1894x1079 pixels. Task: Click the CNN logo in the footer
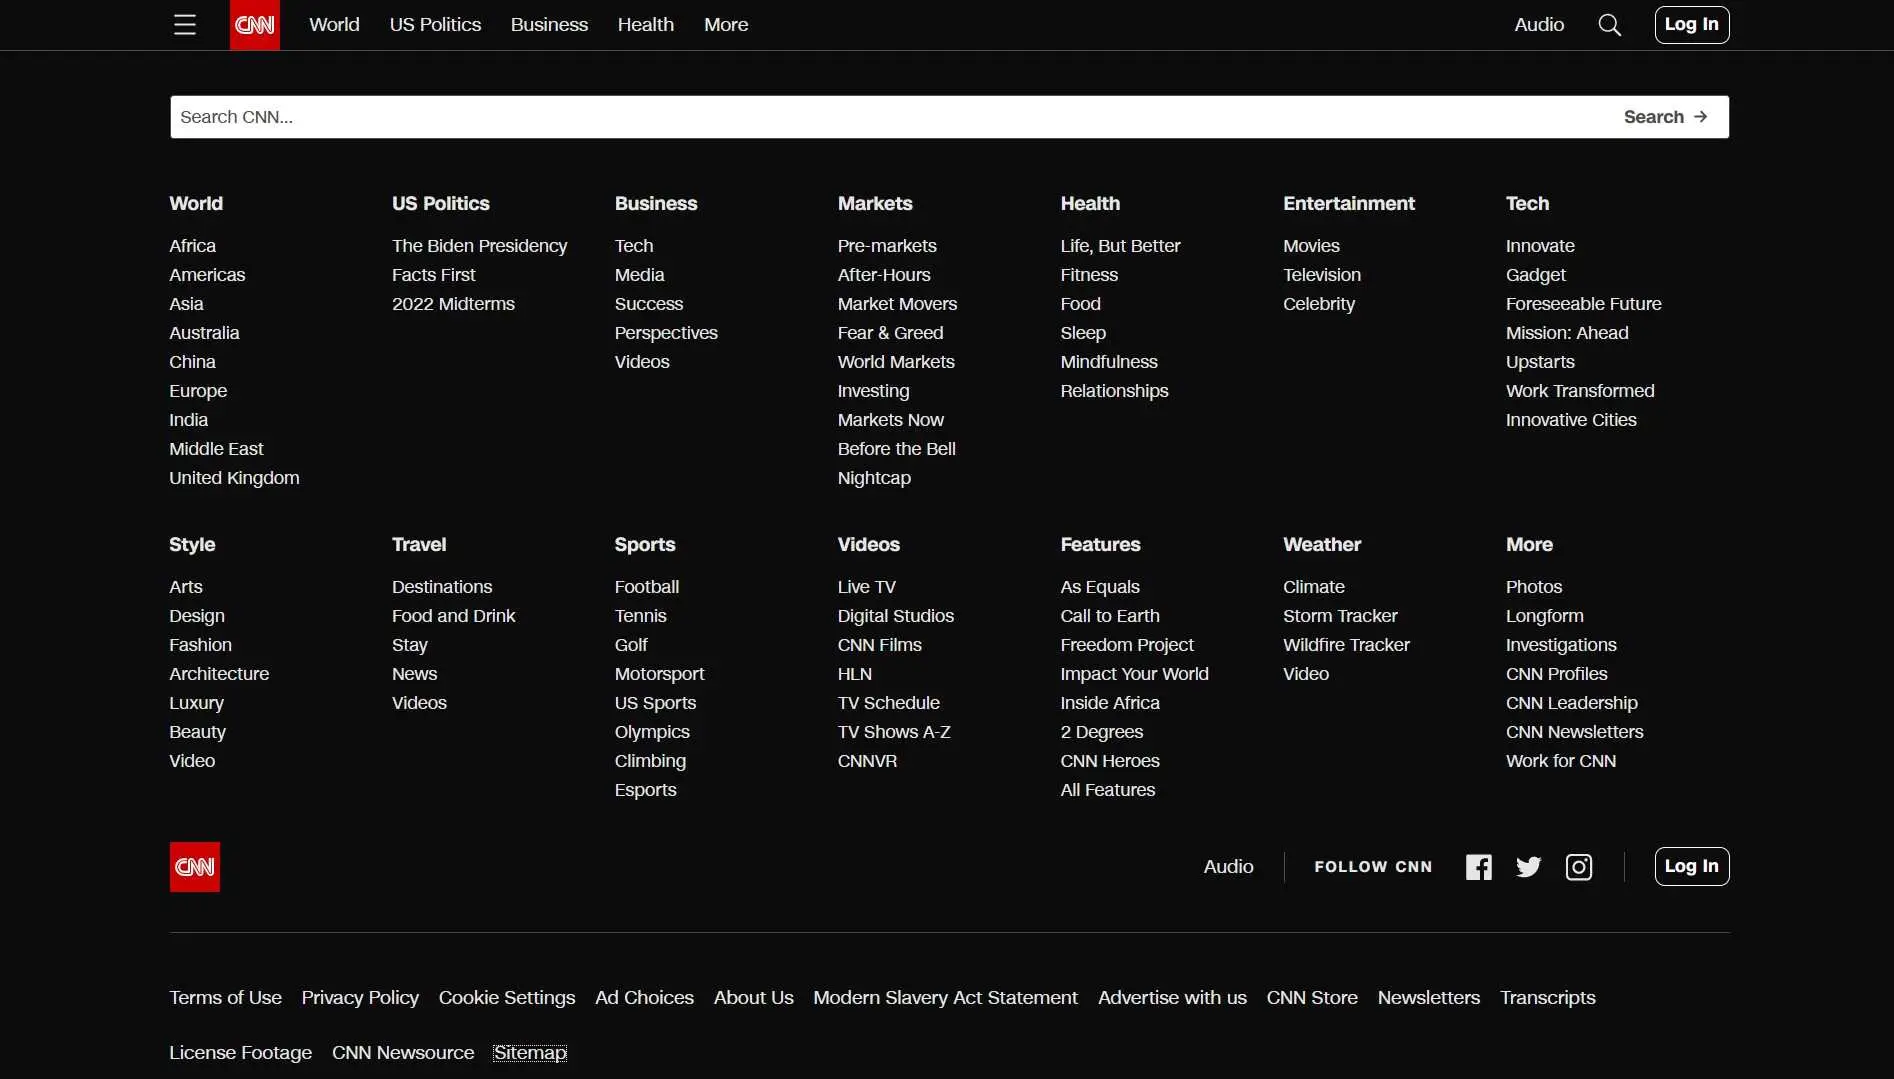pyautogui.click(x=194, y=867)
